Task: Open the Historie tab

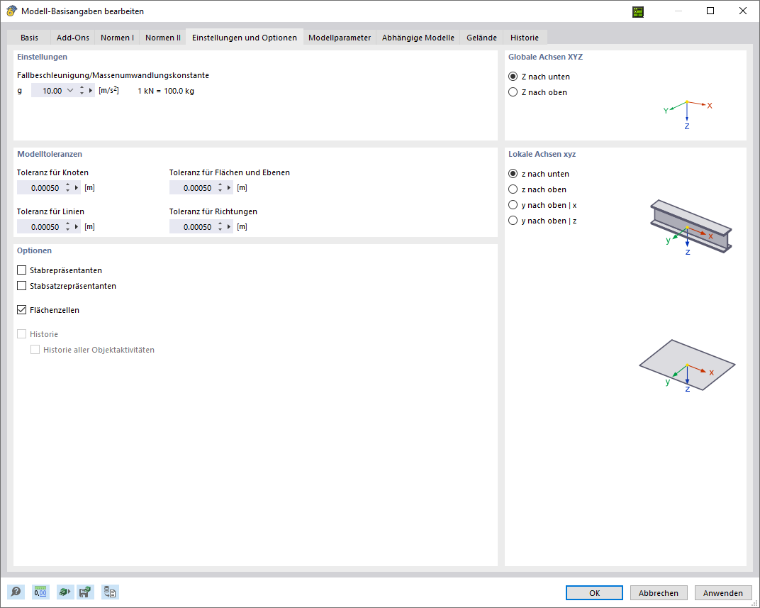Action: 524,37
